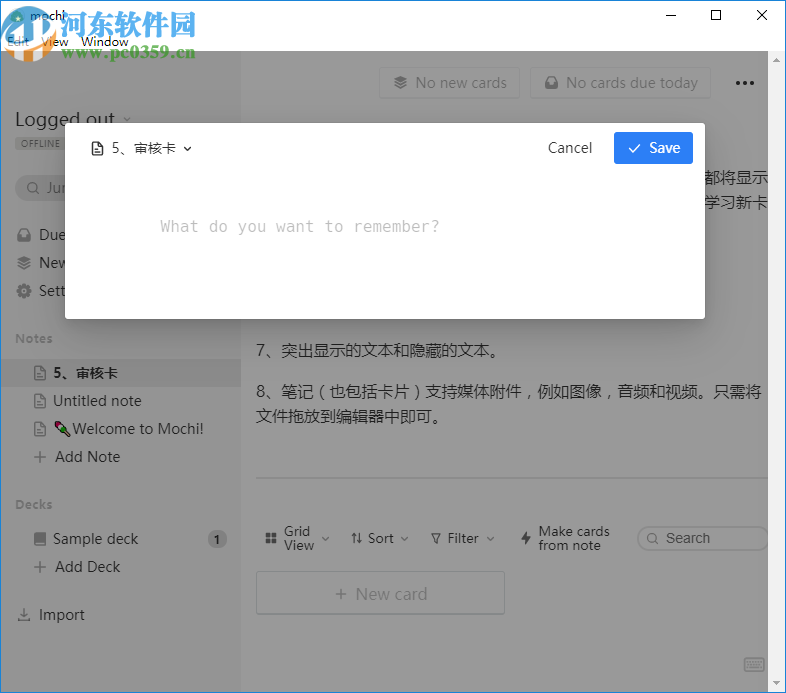Open the Due inbox icon in sidebar

pos(24,235)
